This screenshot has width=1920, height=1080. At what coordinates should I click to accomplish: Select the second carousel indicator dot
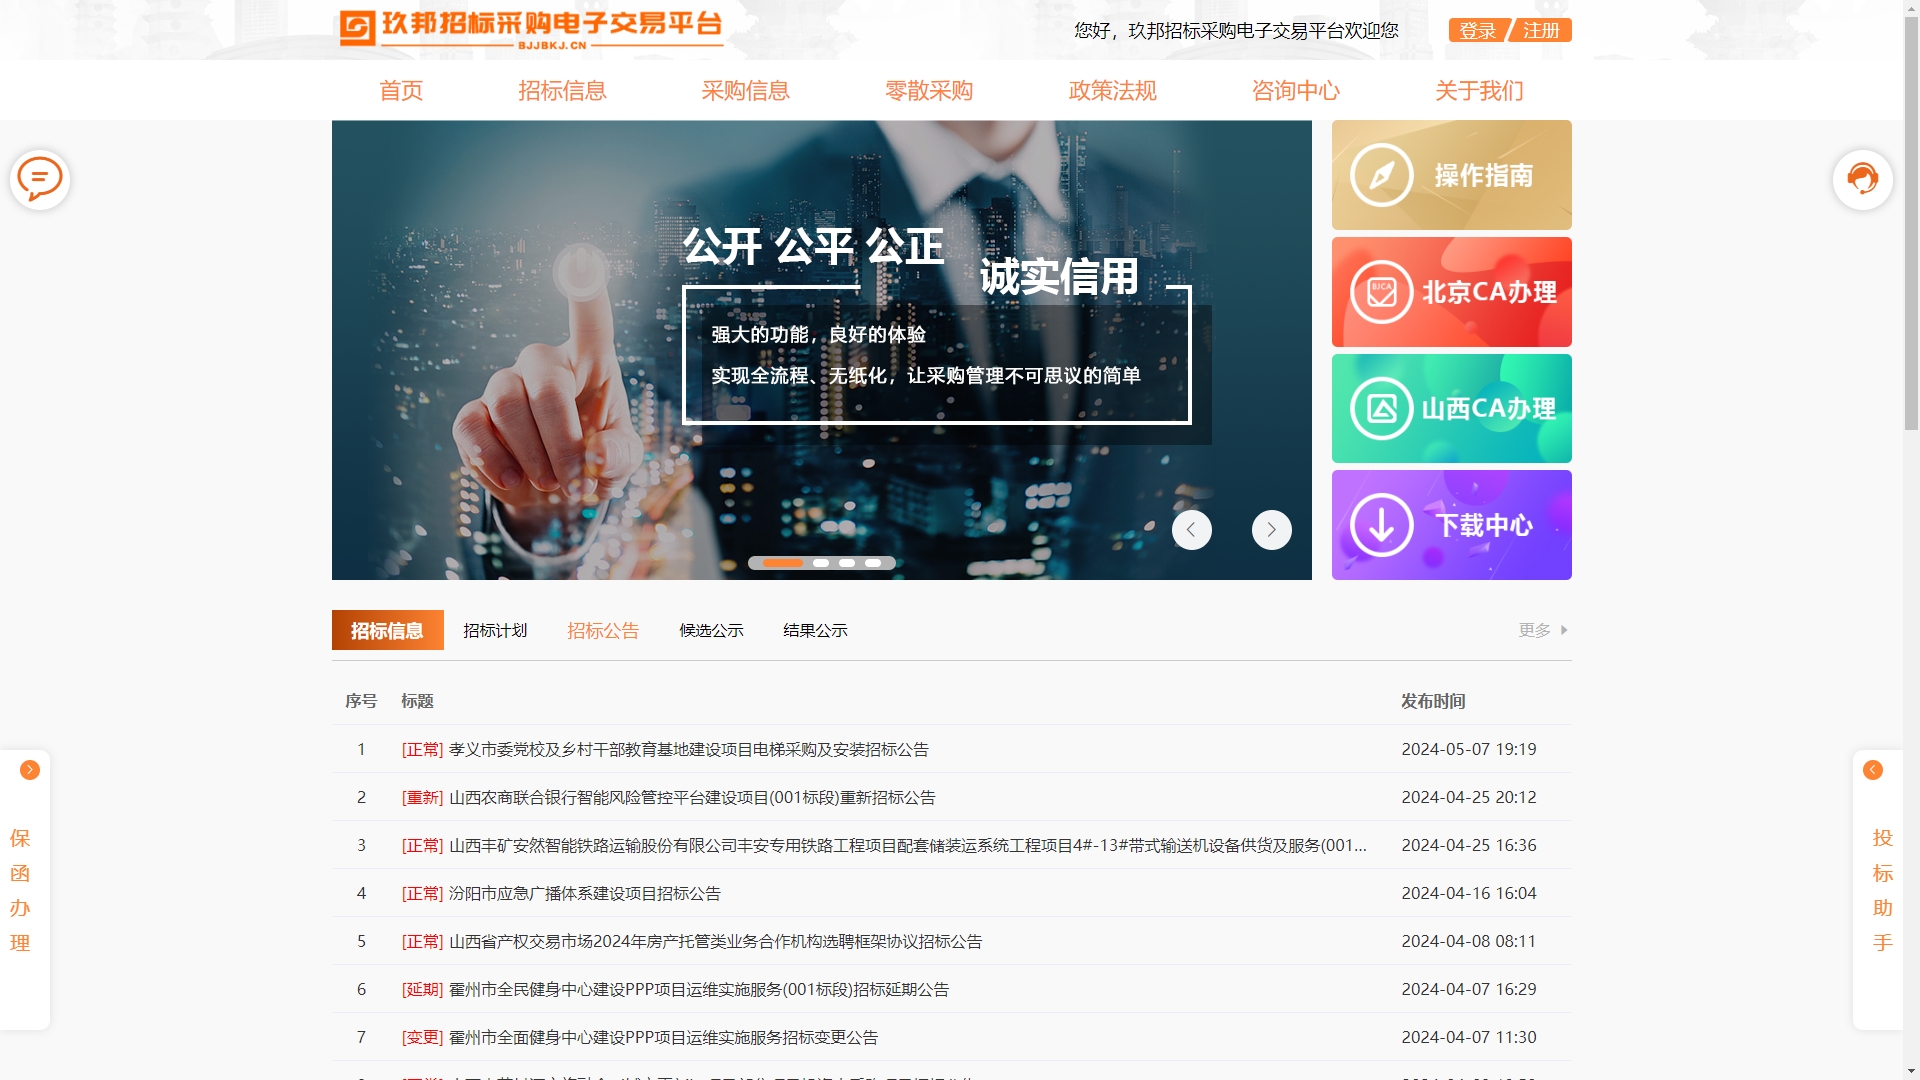(x=821, y=563)
